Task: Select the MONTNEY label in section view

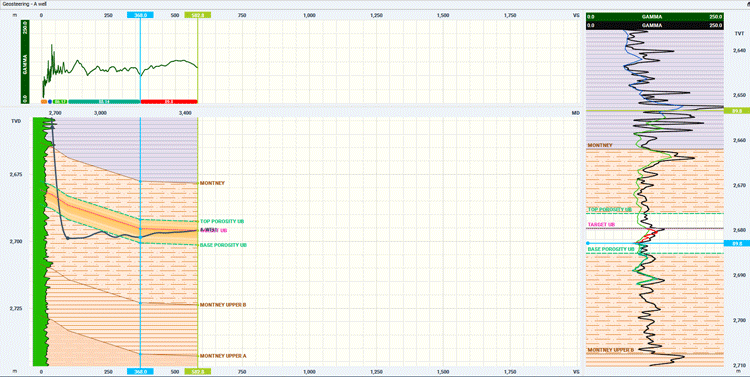Action: [x=212, y=183]
